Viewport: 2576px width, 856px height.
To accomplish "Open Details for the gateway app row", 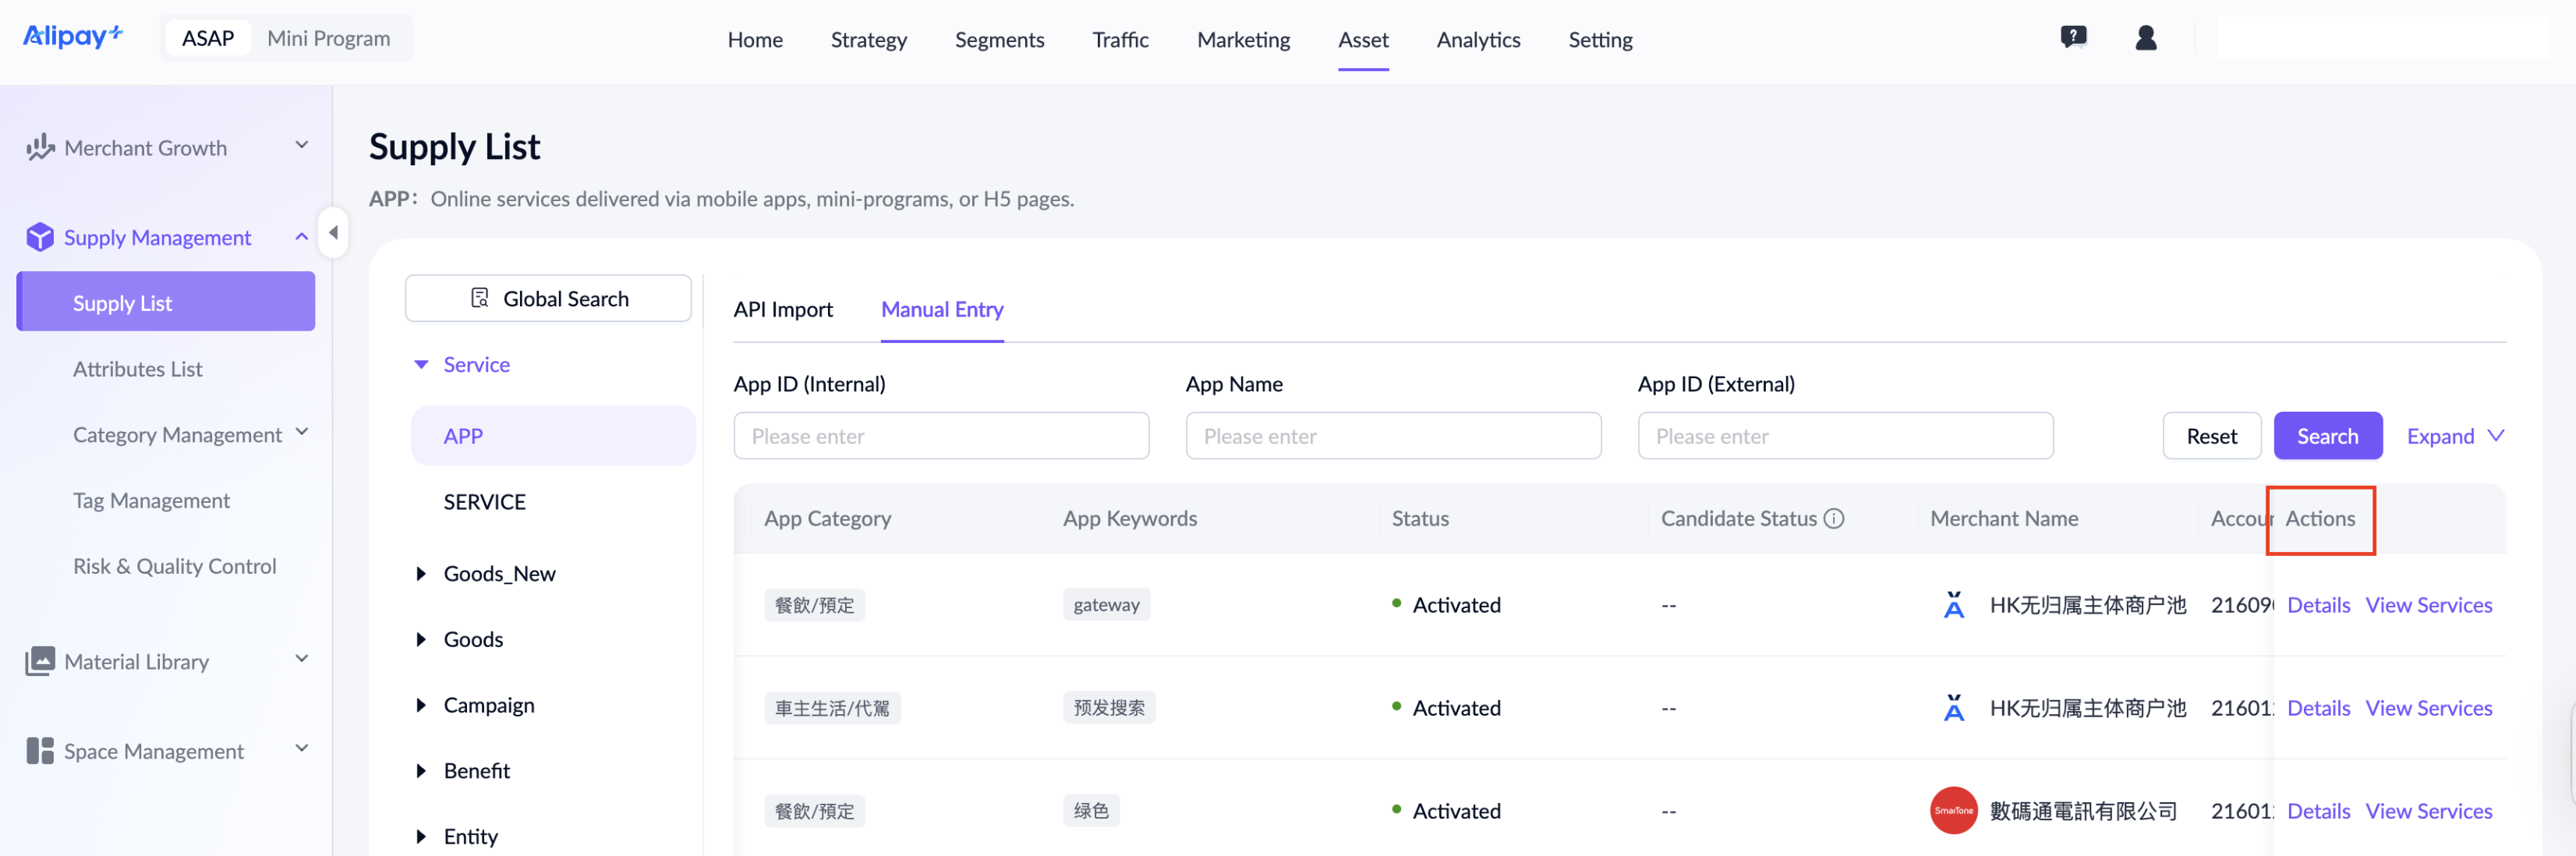I will click(x=2318, y=605).
